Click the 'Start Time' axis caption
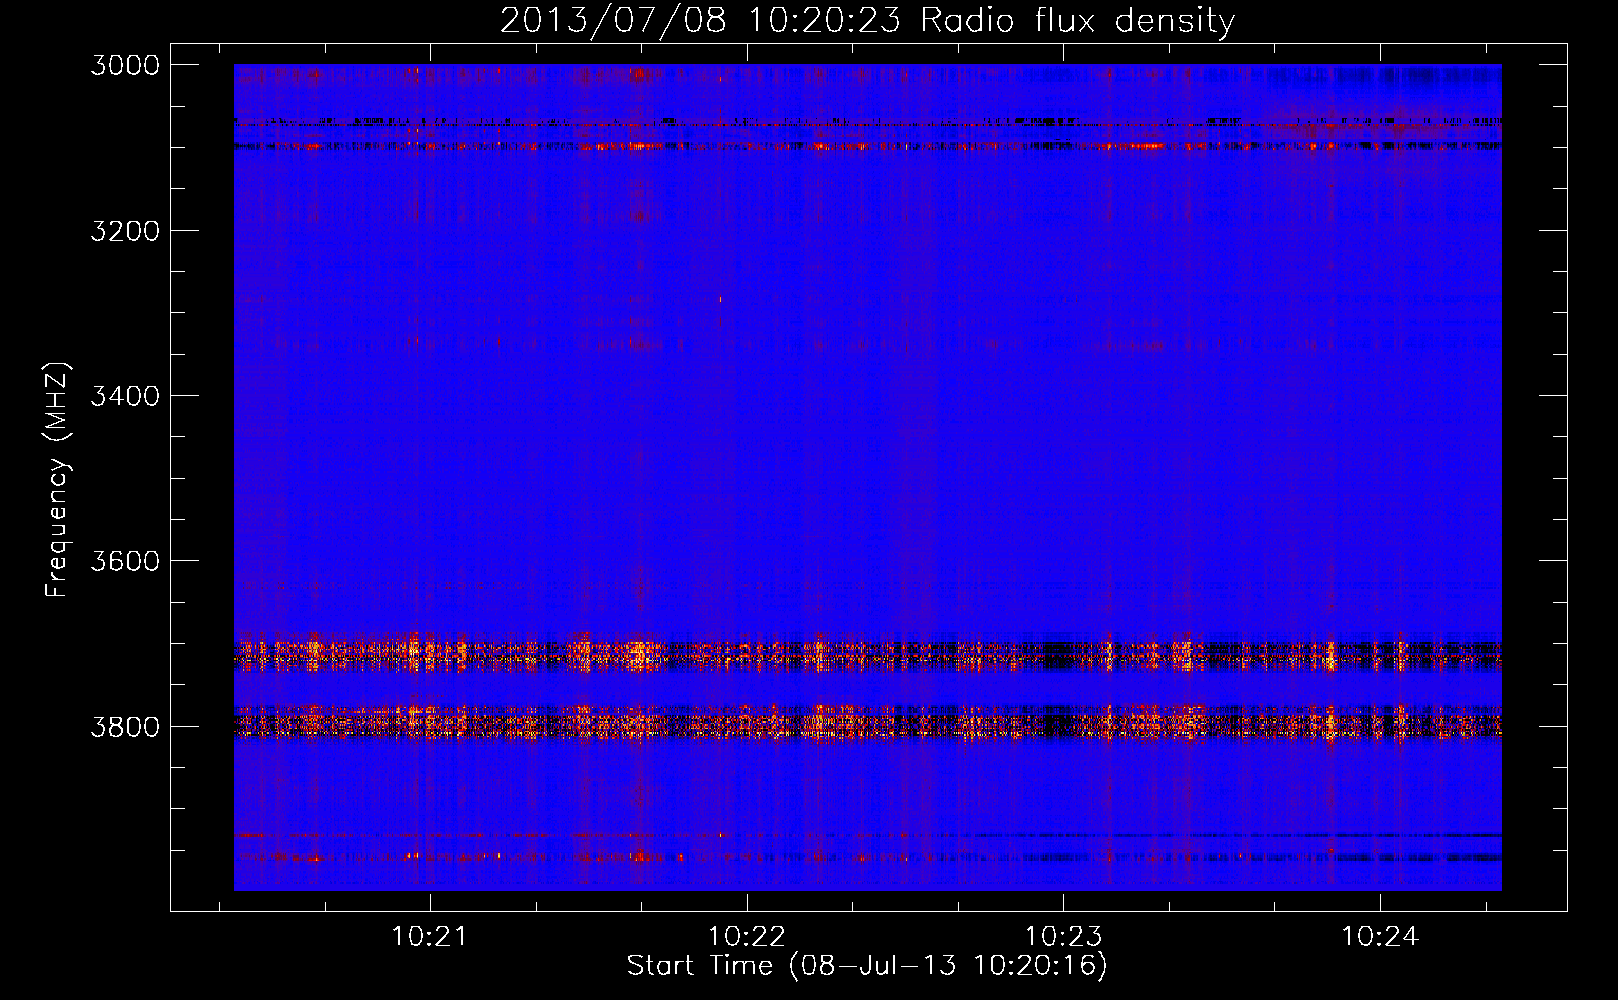Screen dimensions: 1618x1000 700,966
